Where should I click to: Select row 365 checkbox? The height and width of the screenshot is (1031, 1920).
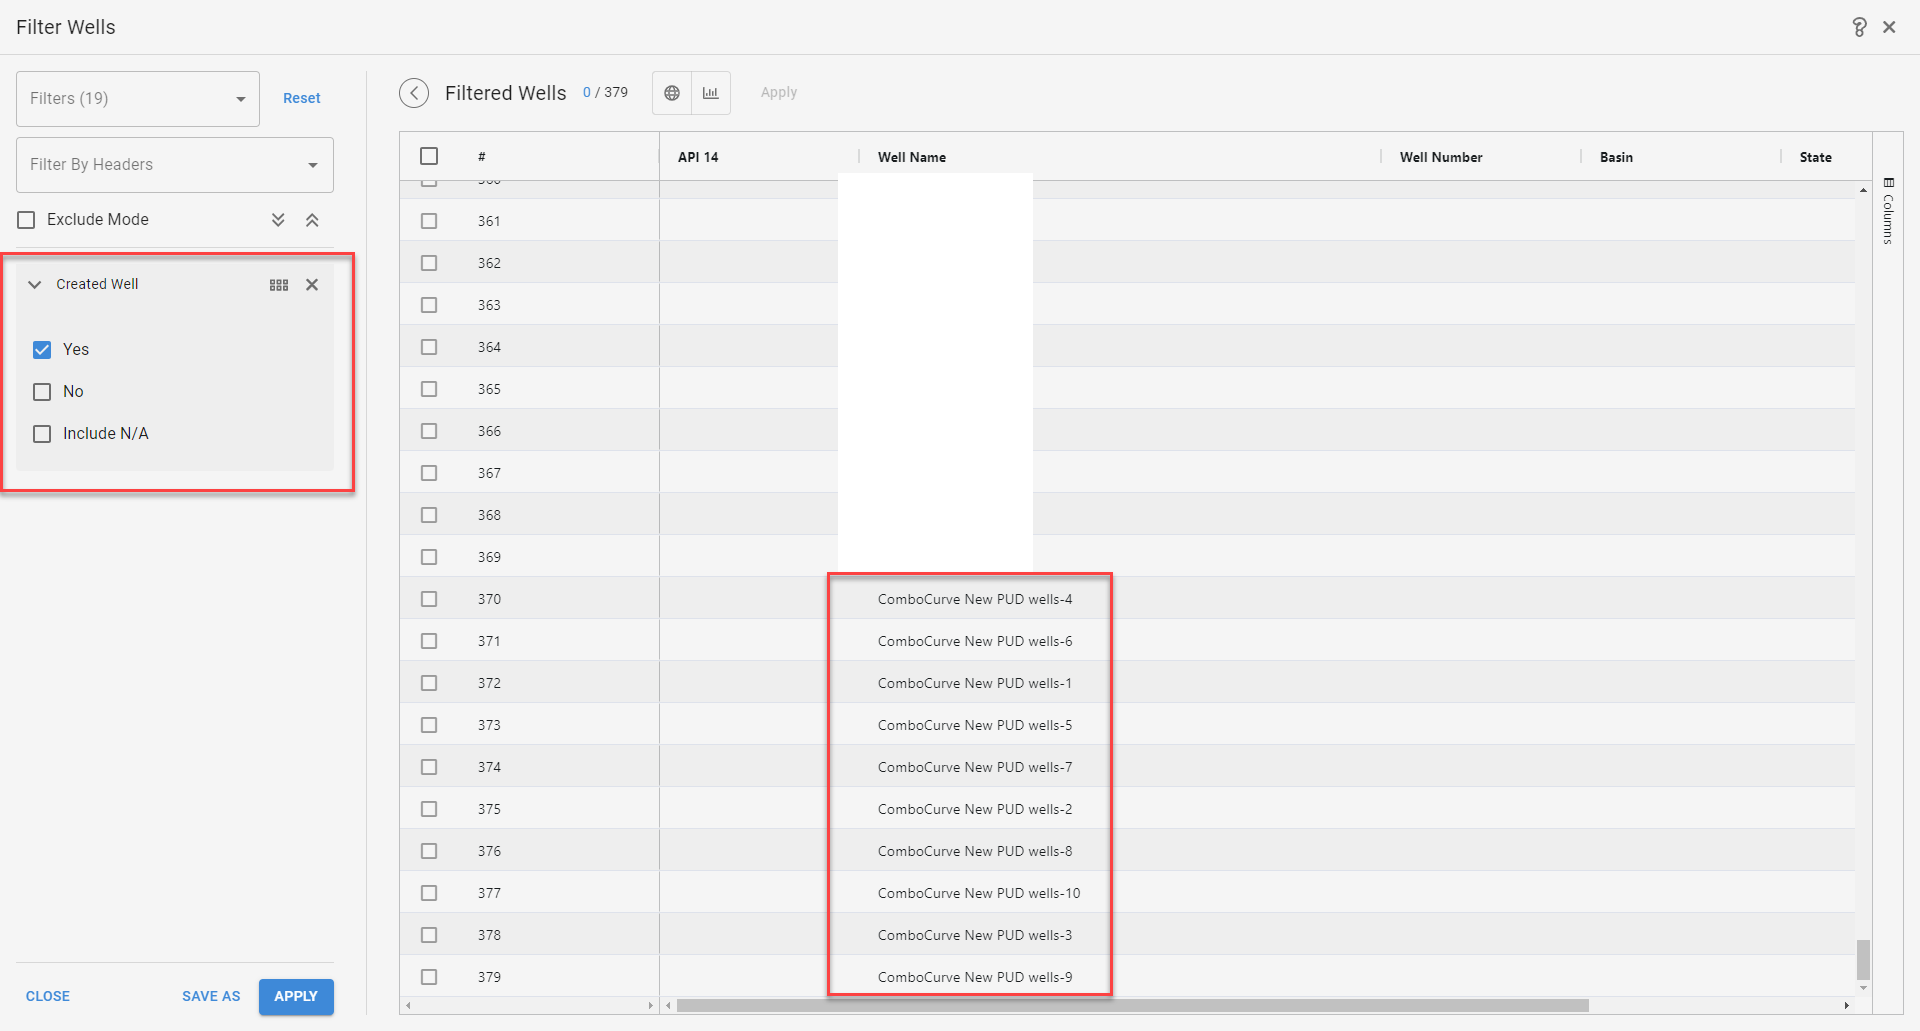pos(429,389)
